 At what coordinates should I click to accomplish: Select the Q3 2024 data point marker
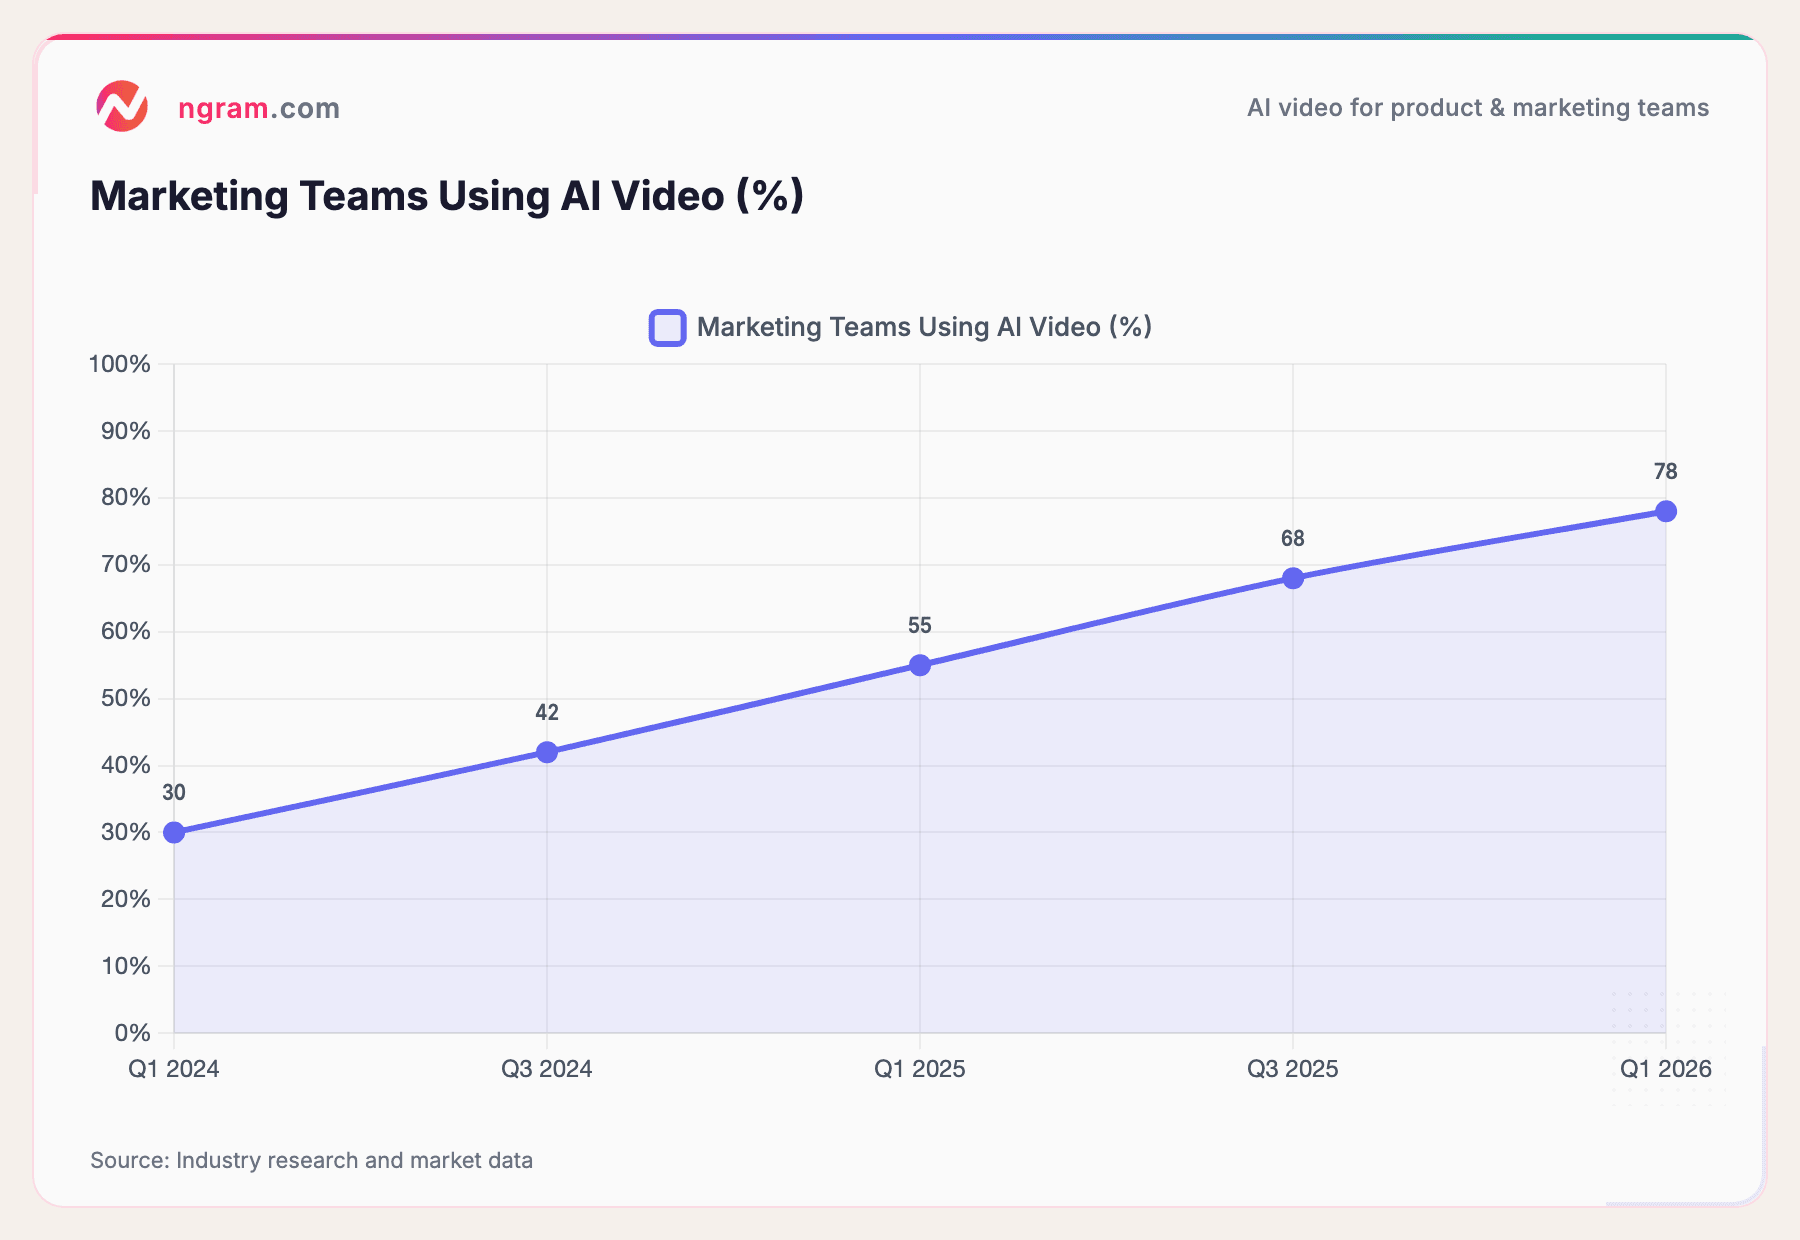point(546,750)
